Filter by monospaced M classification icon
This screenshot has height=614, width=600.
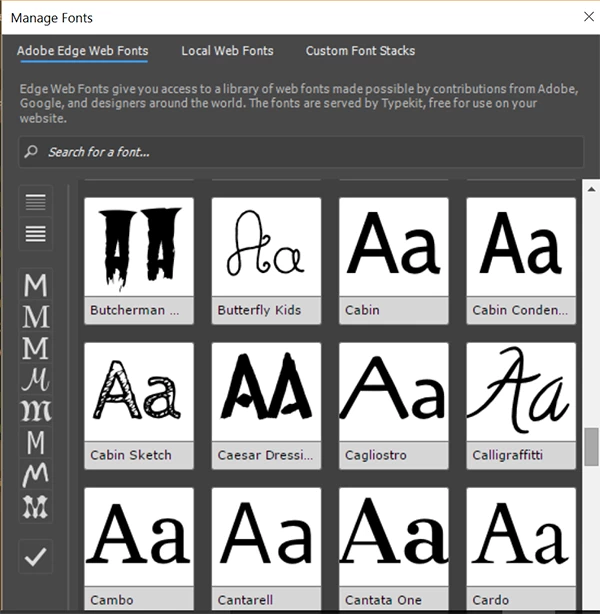click(x=36, y=442)
